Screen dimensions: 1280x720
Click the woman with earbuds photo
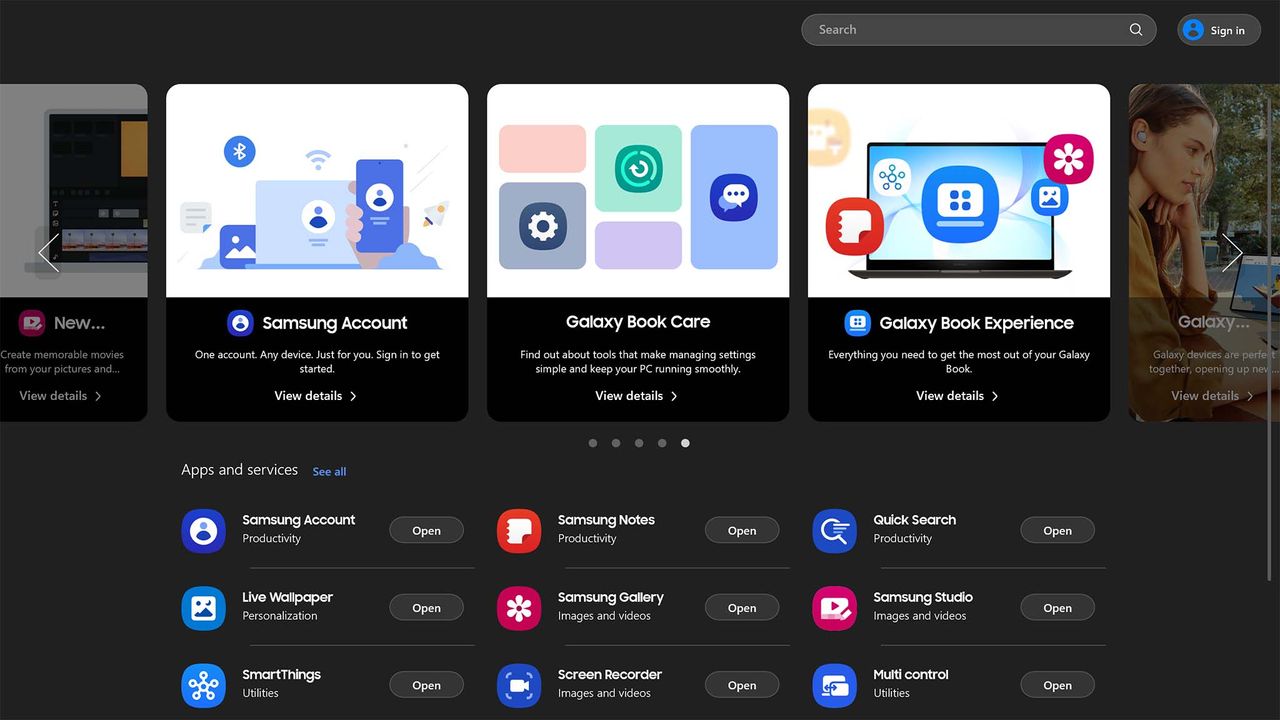(1204, 190)
